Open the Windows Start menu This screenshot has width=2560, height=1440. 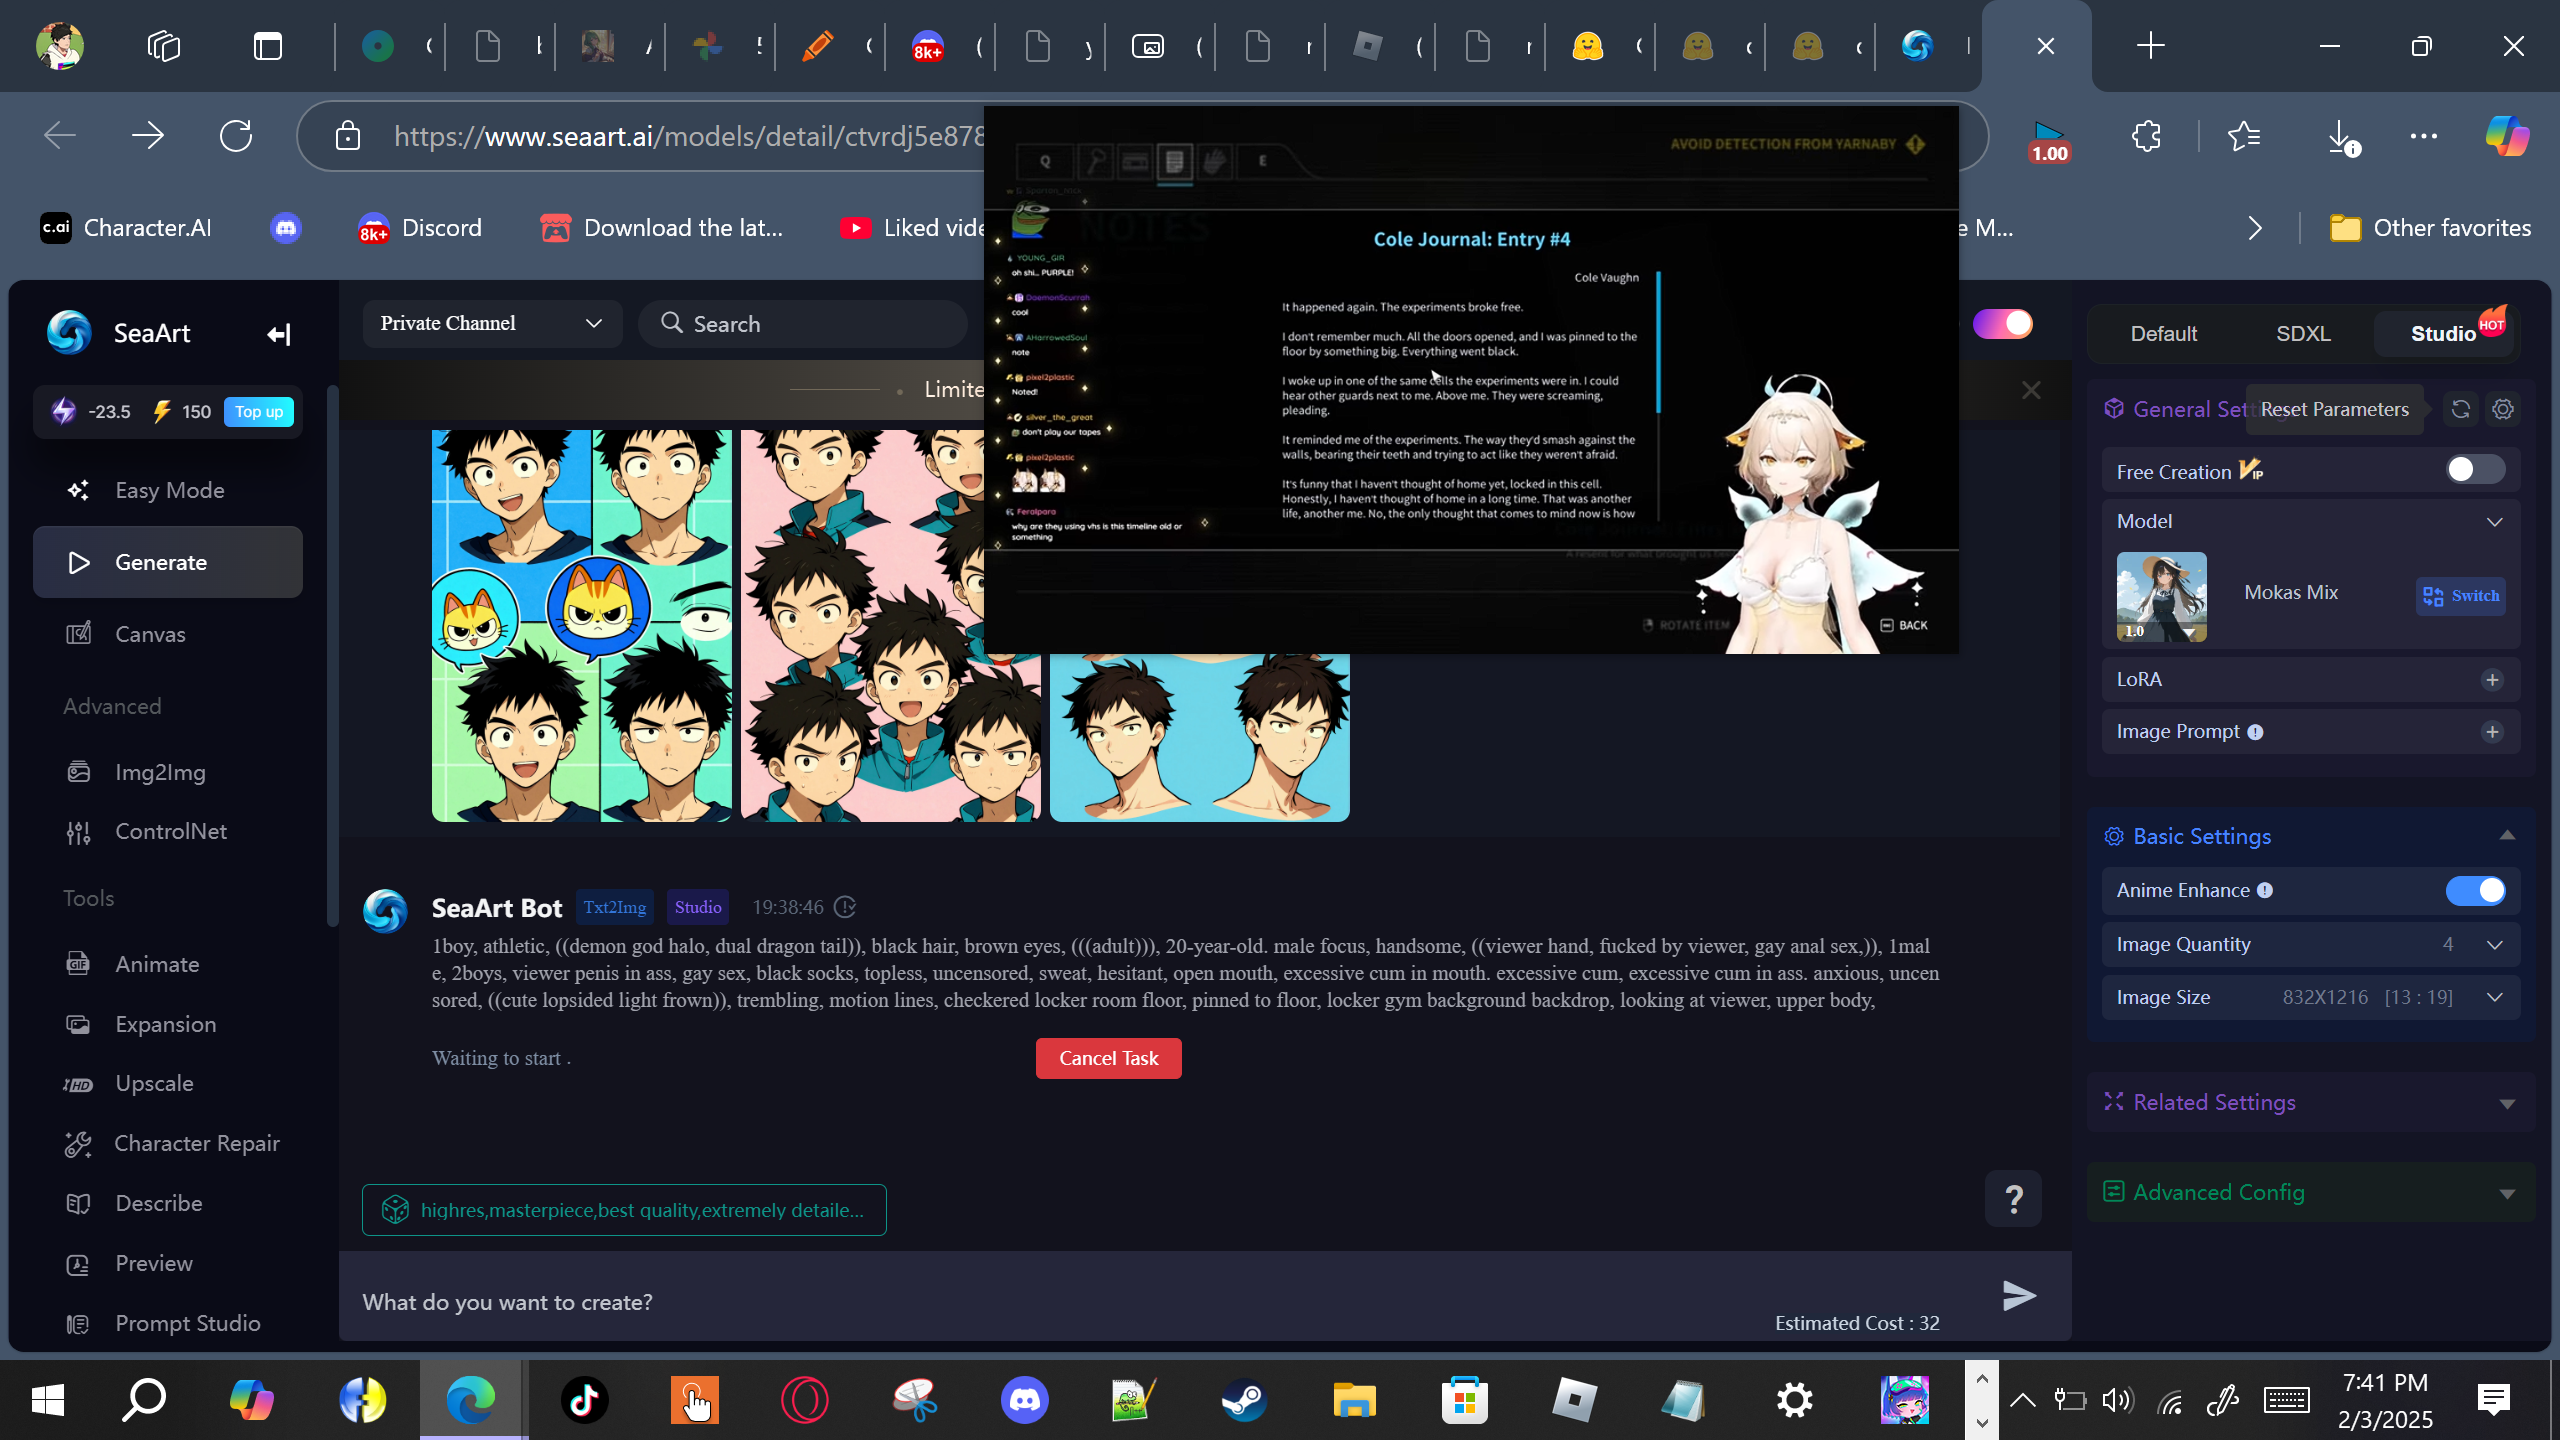point(48,1399)
